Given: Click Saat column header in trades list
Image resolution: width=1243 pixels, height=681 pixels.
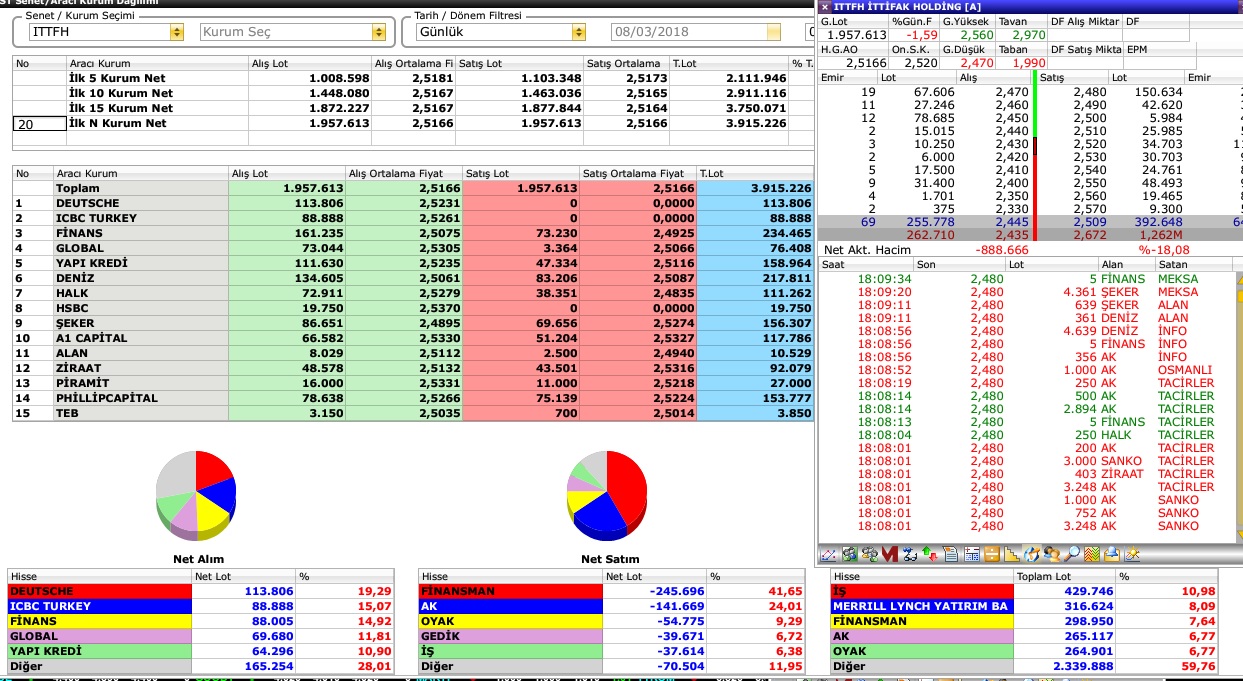Looking at the screenshot, I should (866, 265).
